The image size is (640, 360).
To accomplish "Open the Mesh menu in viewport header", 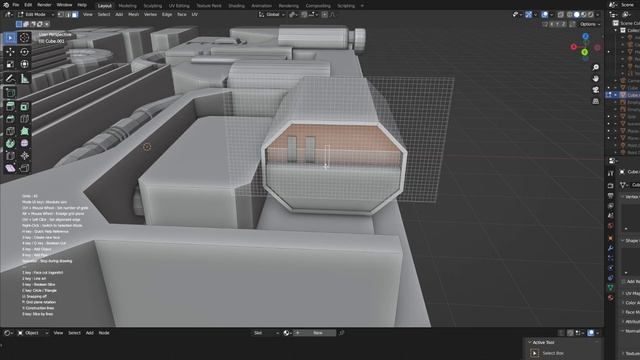I will point(133,14).
